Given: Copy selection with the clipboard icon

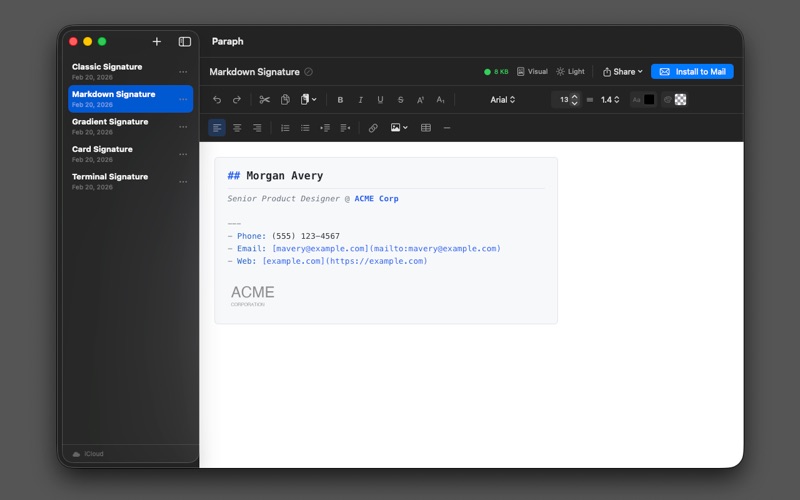Looking at the screenshot, I should coord(285,100).
